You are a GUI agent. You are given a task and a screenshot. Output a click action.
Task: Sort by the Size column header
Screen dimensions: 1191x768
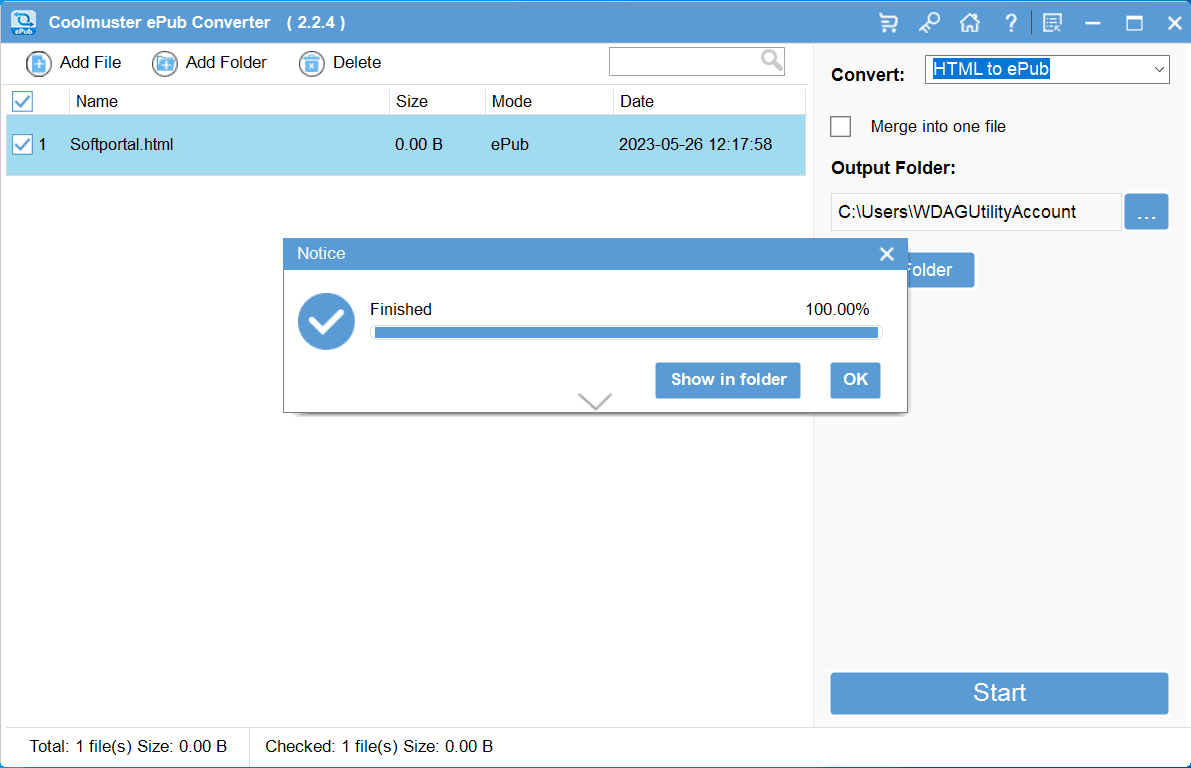(438, 101)
